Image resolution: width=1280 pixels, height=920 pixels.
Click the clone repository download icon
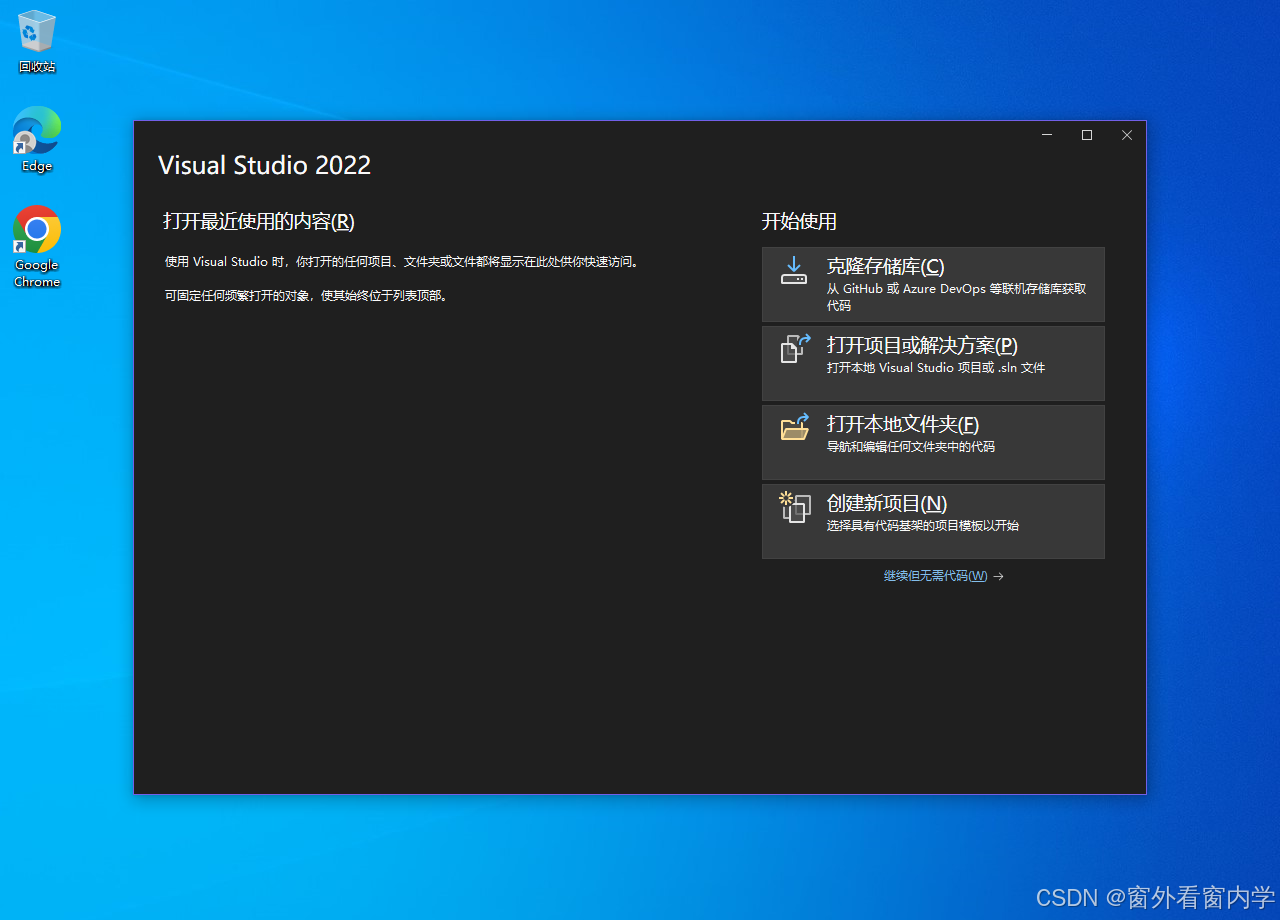click(x=794, y=271)
